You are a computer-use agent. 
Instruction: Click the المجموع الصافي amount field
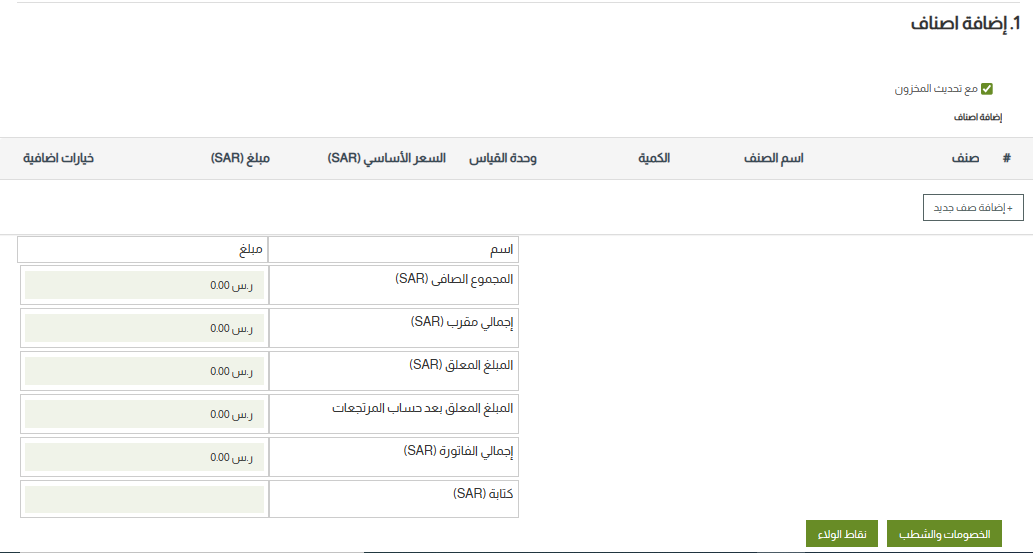click(x=144, y=285)
